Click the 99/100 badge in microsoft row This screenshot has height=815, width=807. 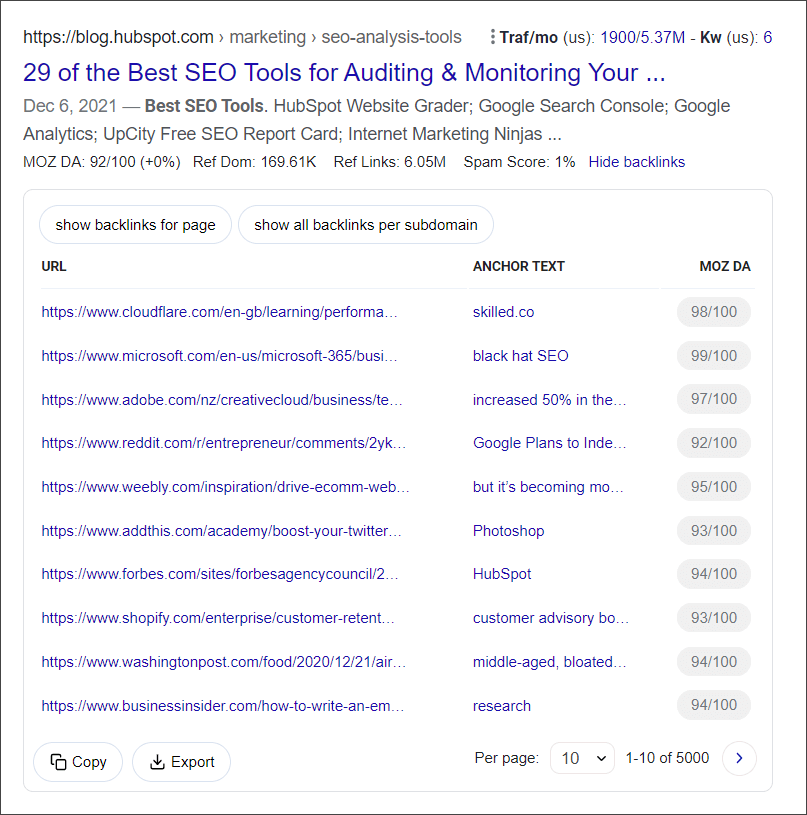pyautogui.click(x=714, y=356)
